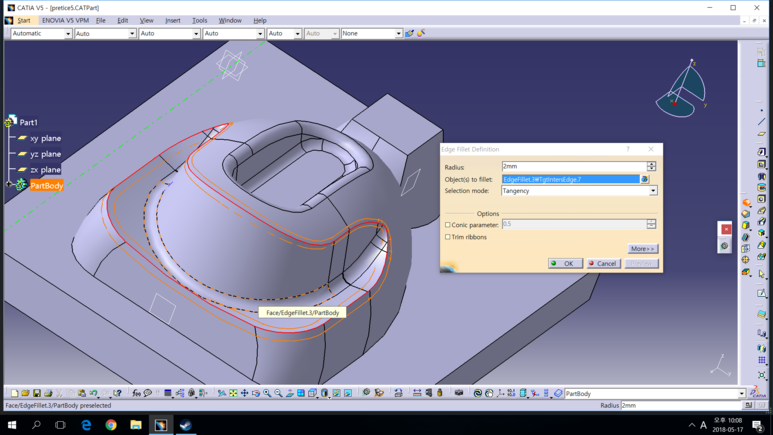
Task: Open the File menu
Action: coord(101,20)
